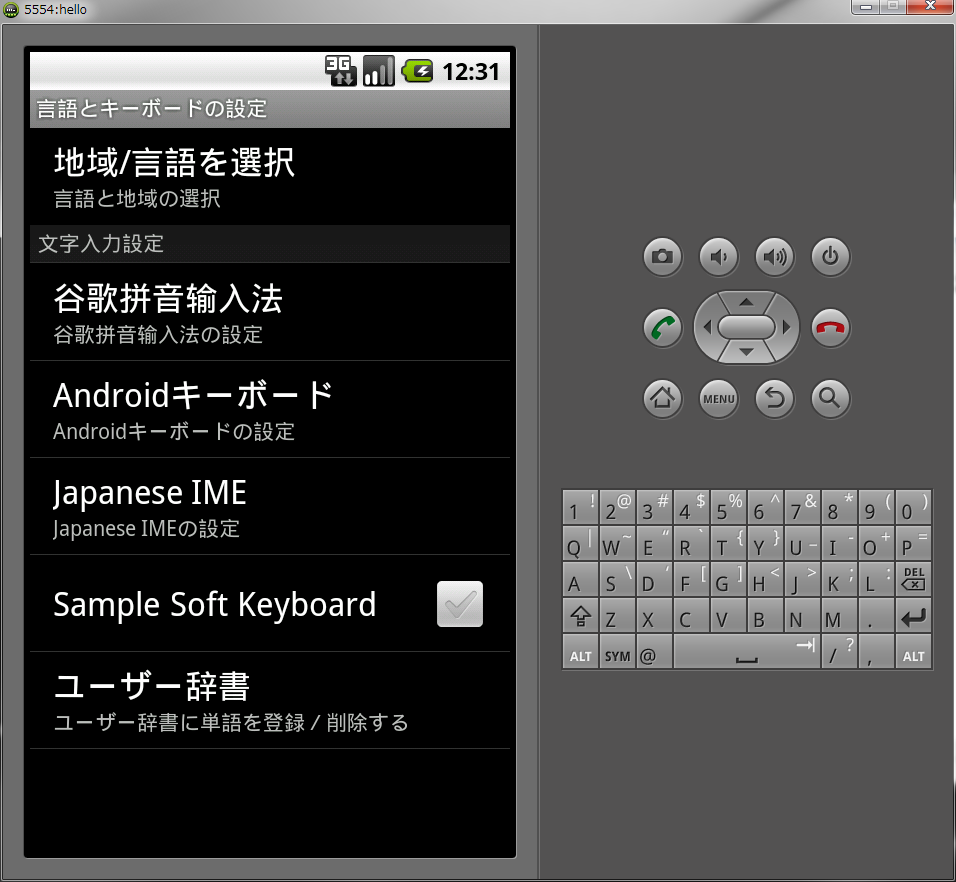Click the 言語とキーボードの設定 title

tap(152, 108)
